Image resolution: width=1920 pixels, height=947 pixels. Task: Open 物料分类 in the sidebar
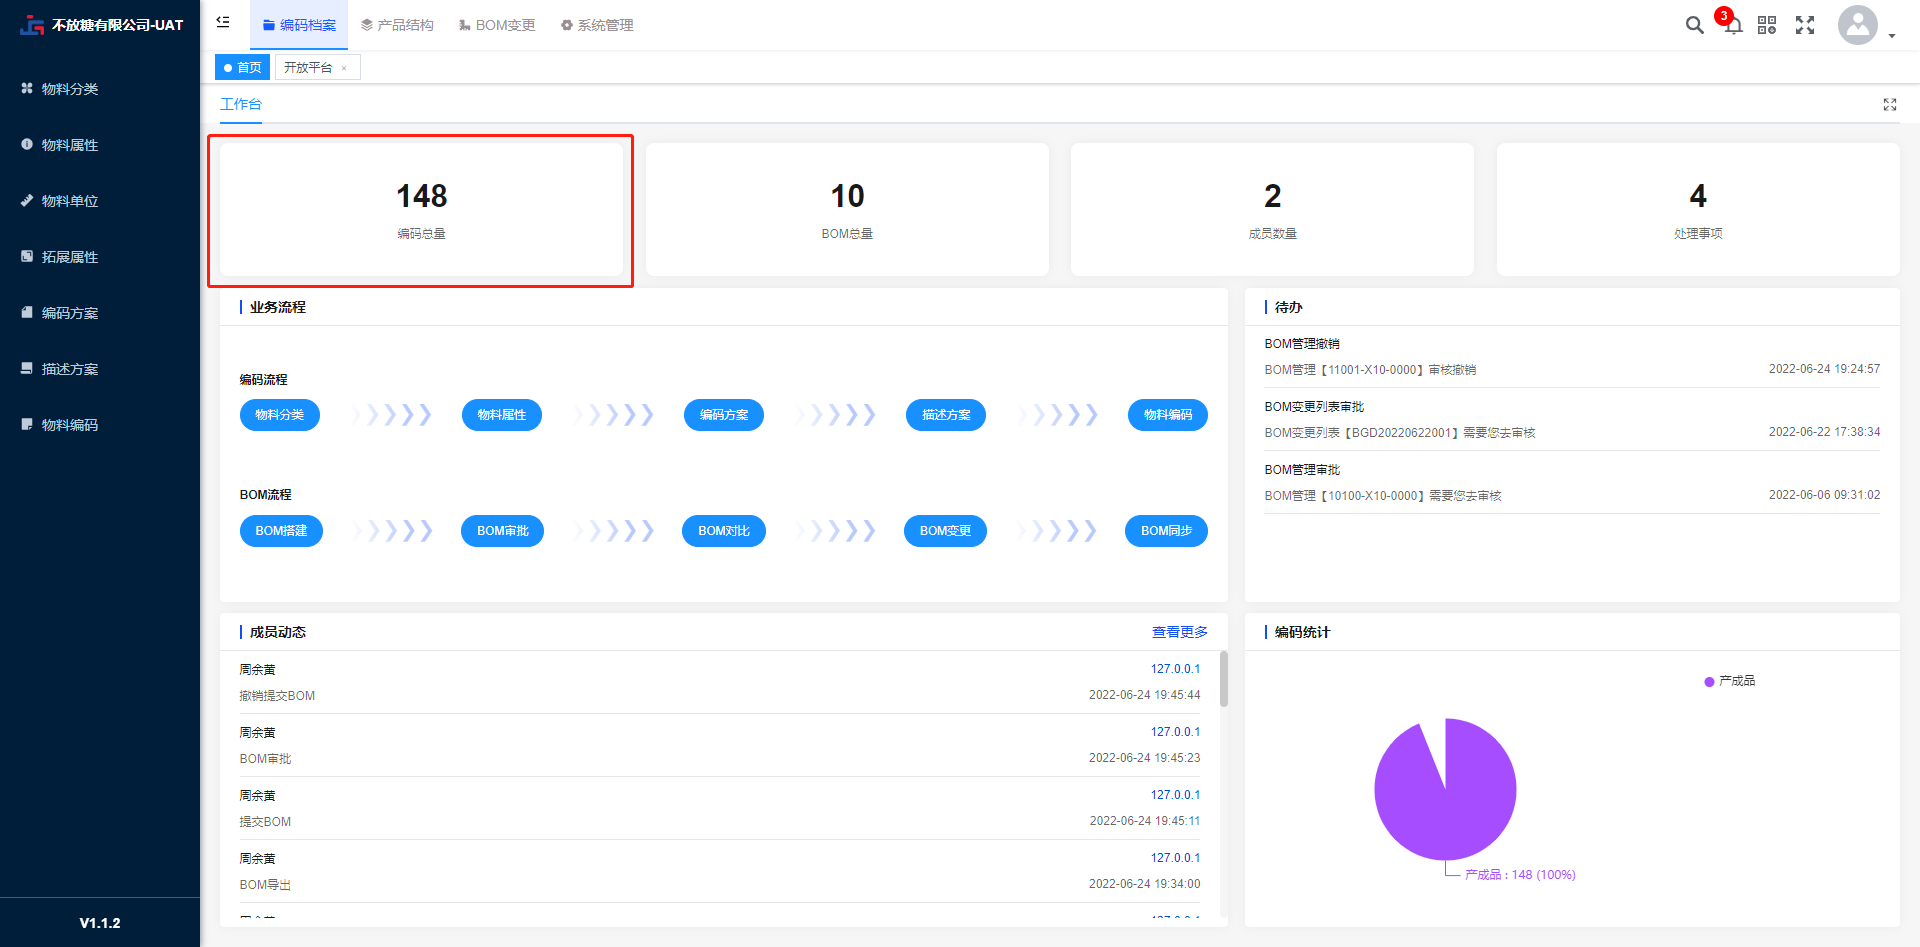point(100,89)
